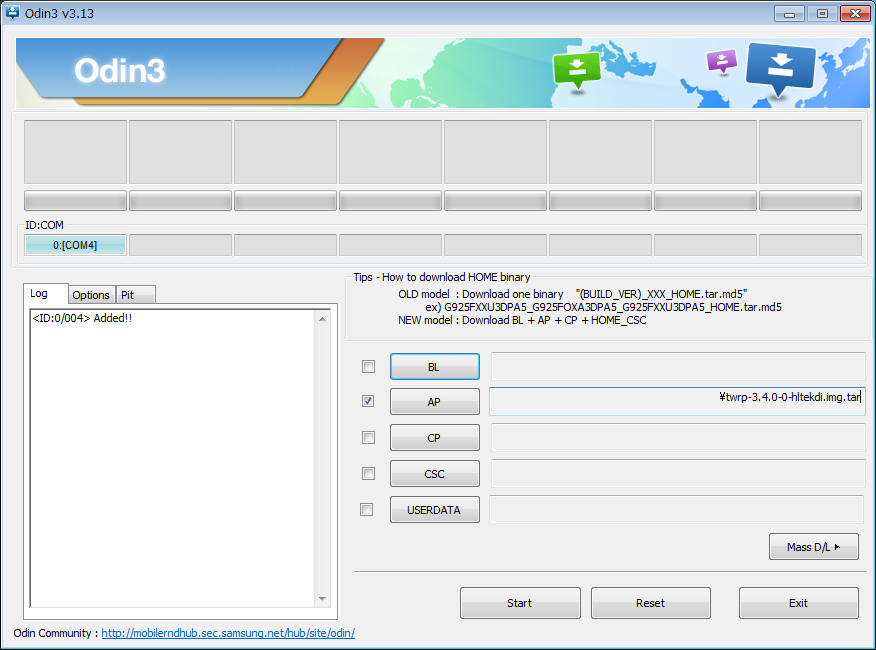This screenshot has height=650, width=876.
Task: Click the Exit button
Action: [x=799, y=603]
